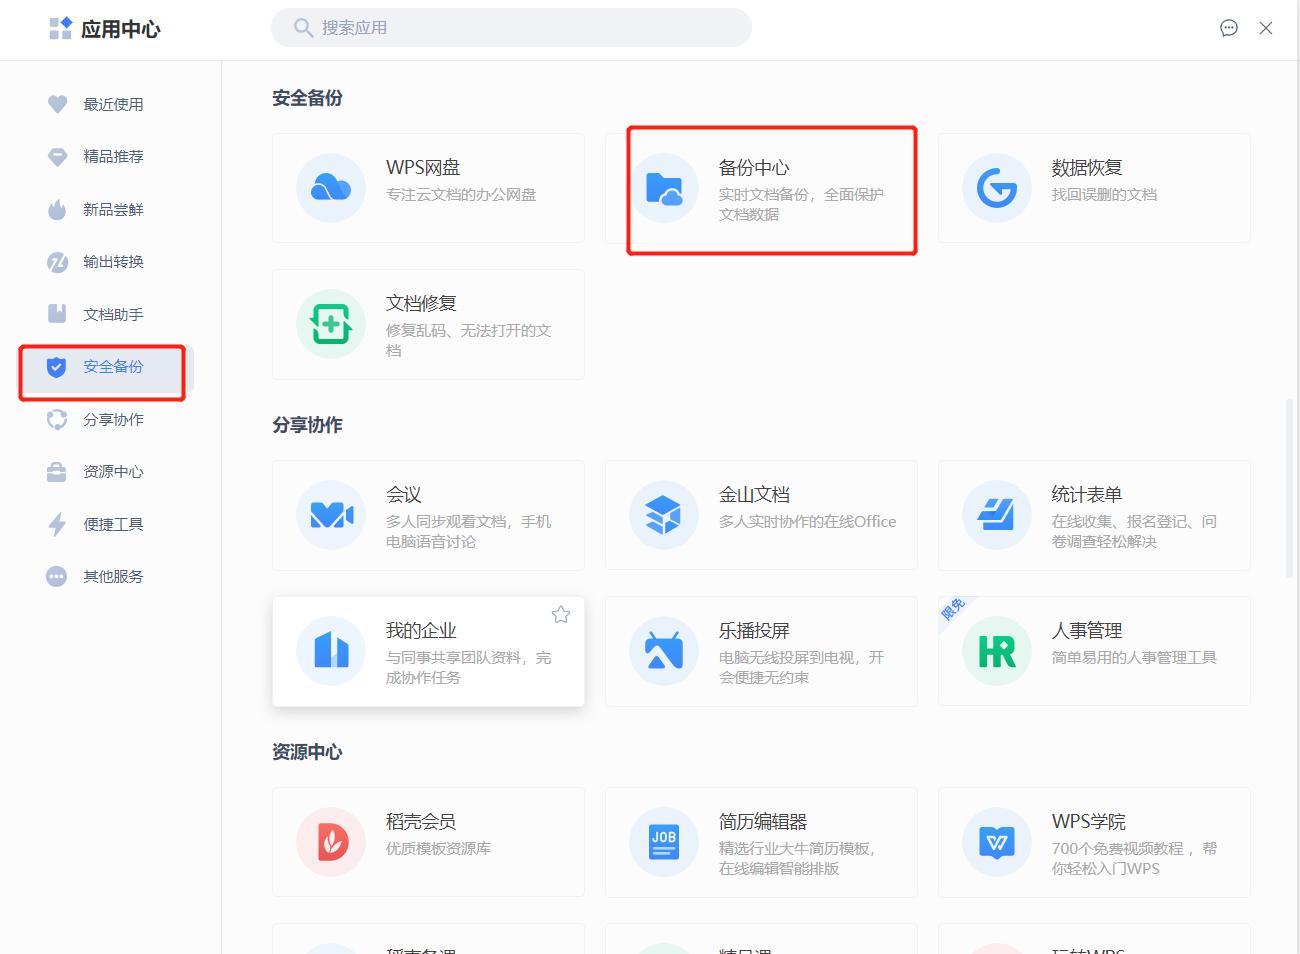Favorite 我的企业 using the star
The image size is (1300, 954).
click(561, 614)
